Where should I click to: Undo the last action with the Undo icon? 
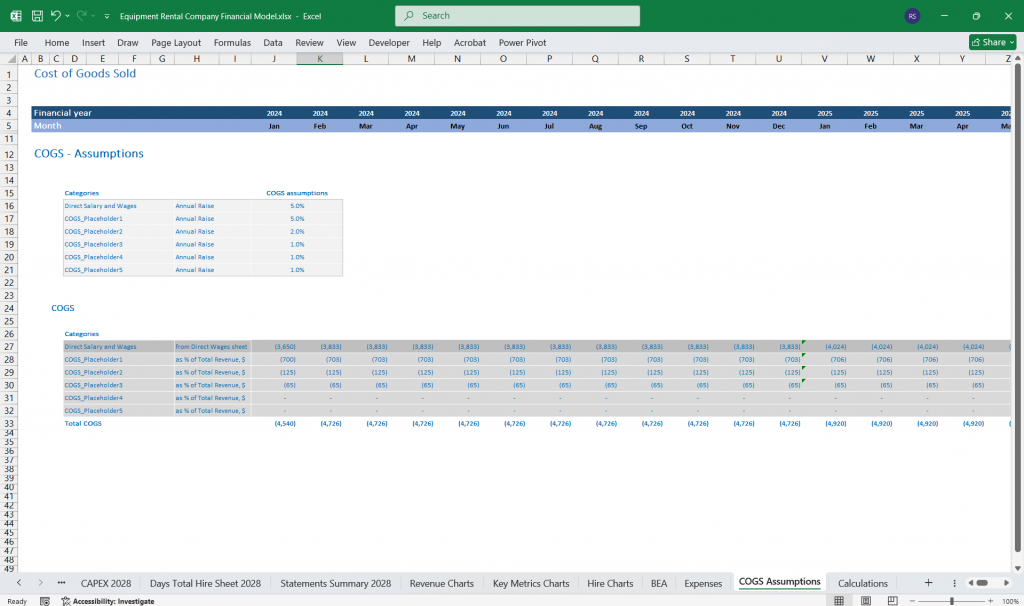tap(55, 15)
